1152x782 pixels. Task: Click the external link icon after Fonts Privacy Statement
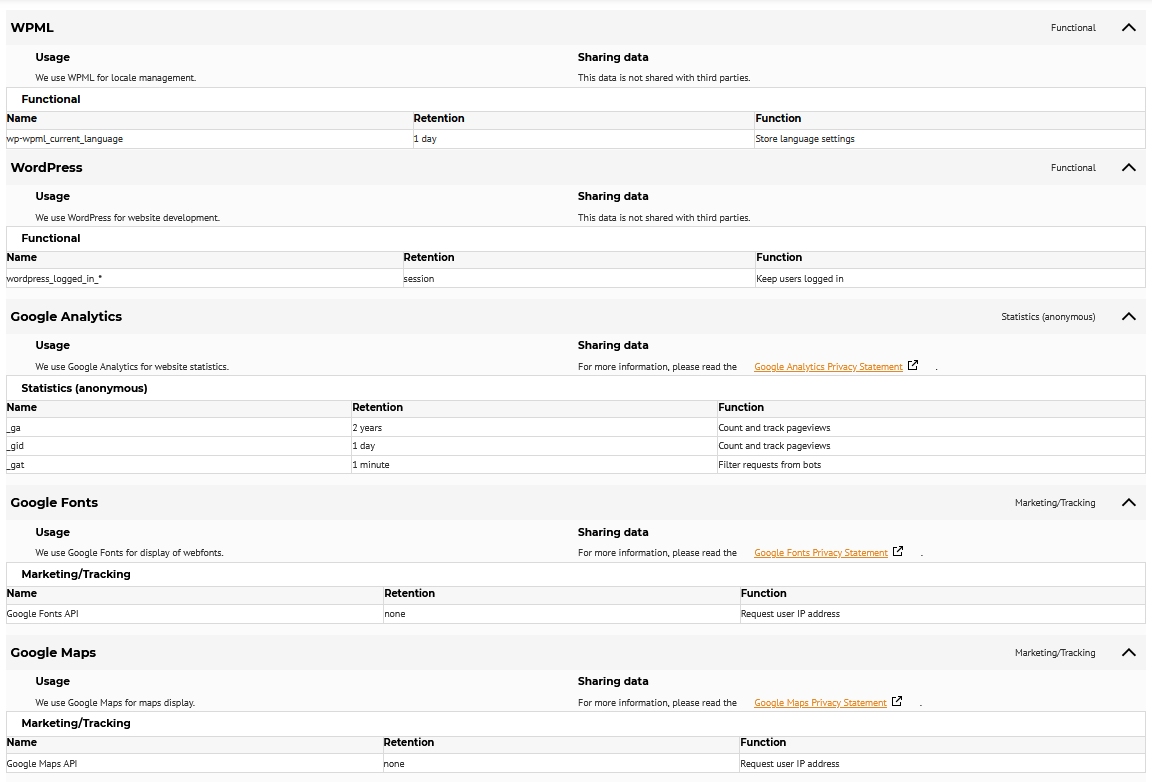click(x=898, y=551)
